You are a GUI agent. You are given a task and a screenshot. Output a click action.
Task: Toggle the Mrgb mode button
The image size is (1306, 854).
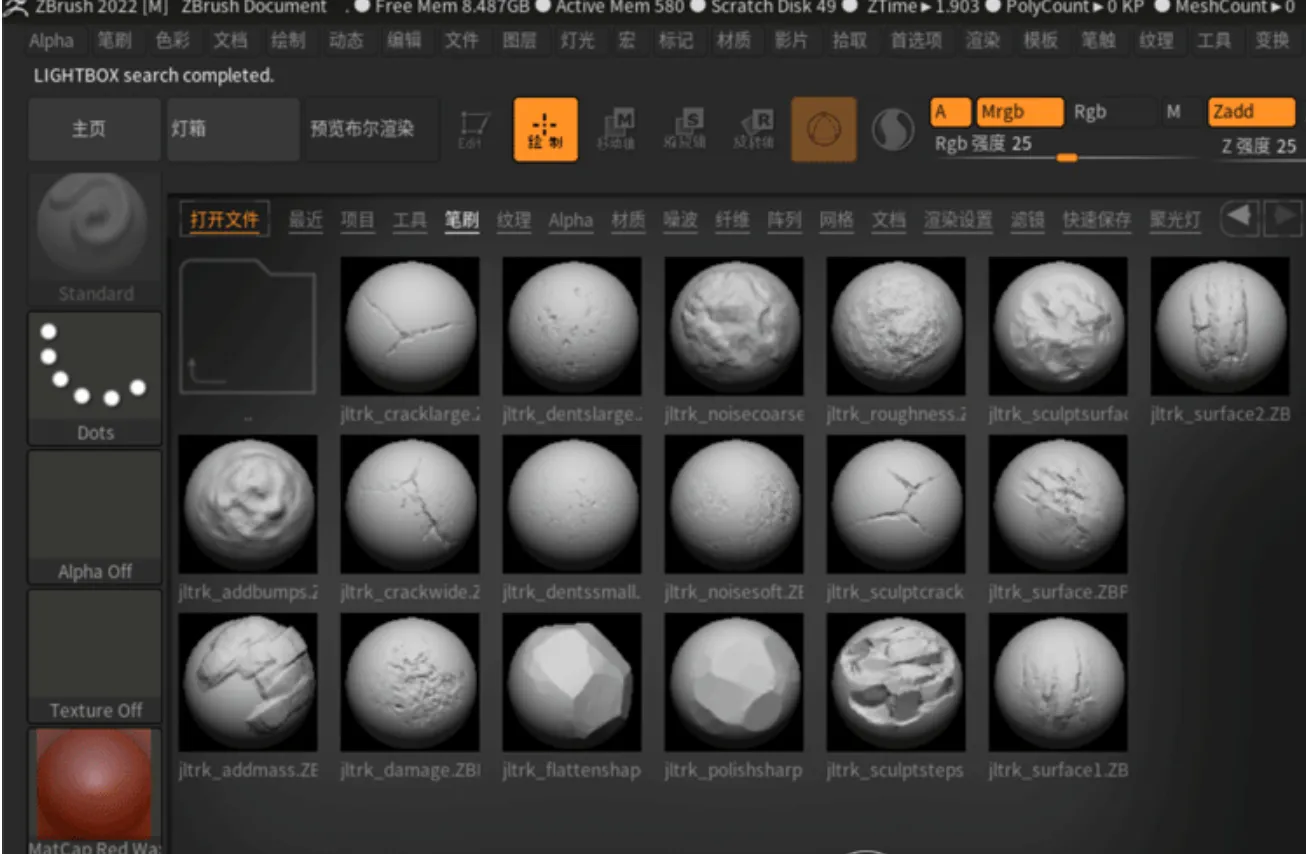(x=1019, y=112)
